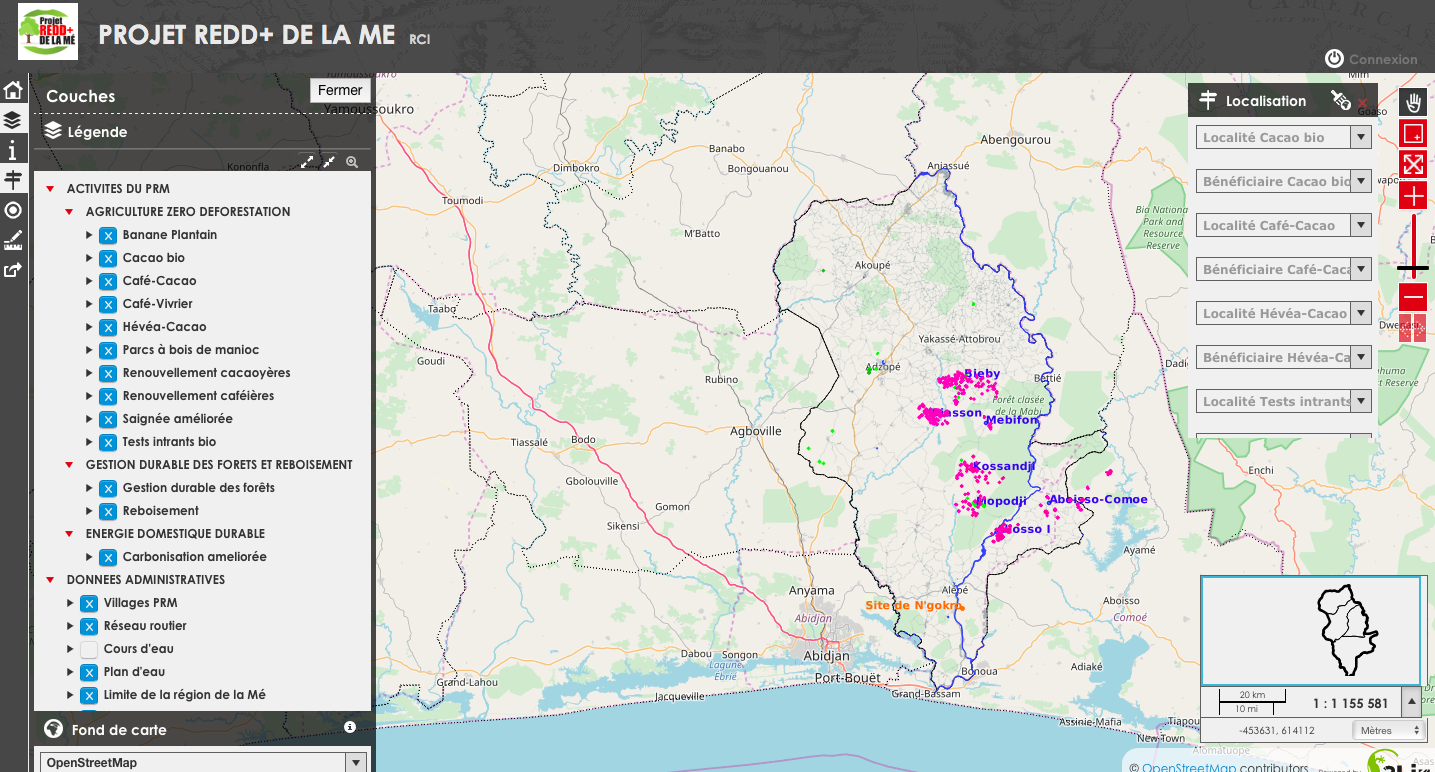This screenshot has height=772, width=1435.
Task: Uncheck Réseau routier layer
Action: pos(89,627)
